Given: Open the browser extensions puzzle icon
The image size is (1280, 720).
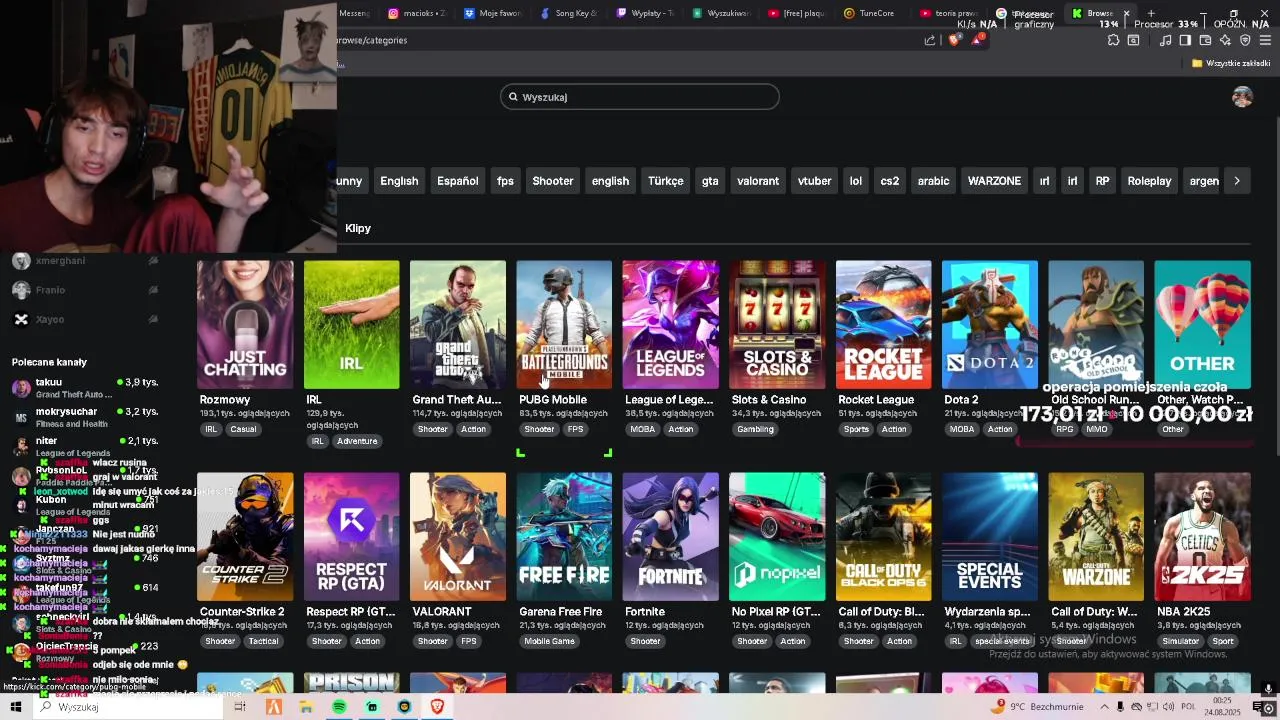Looking at the screenshot, I should pyautogui.click(x=1113, y=40).
